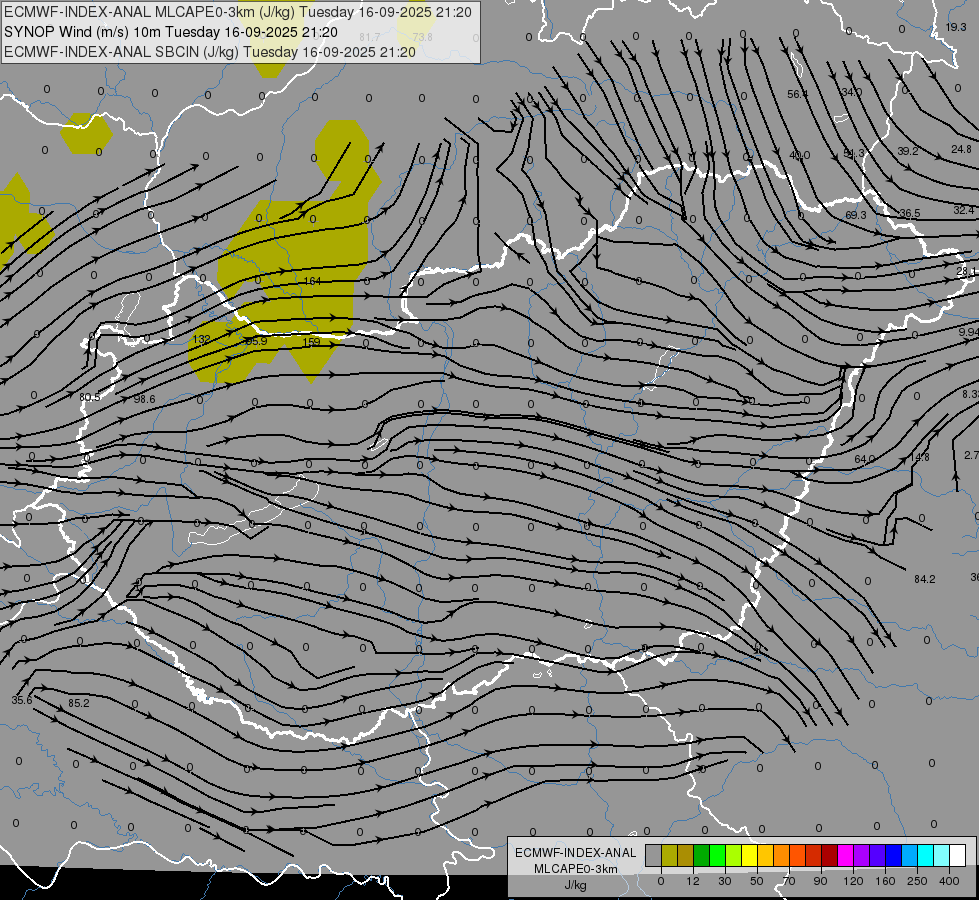Click the gray swatch in the MLCAPE legend

654,855
